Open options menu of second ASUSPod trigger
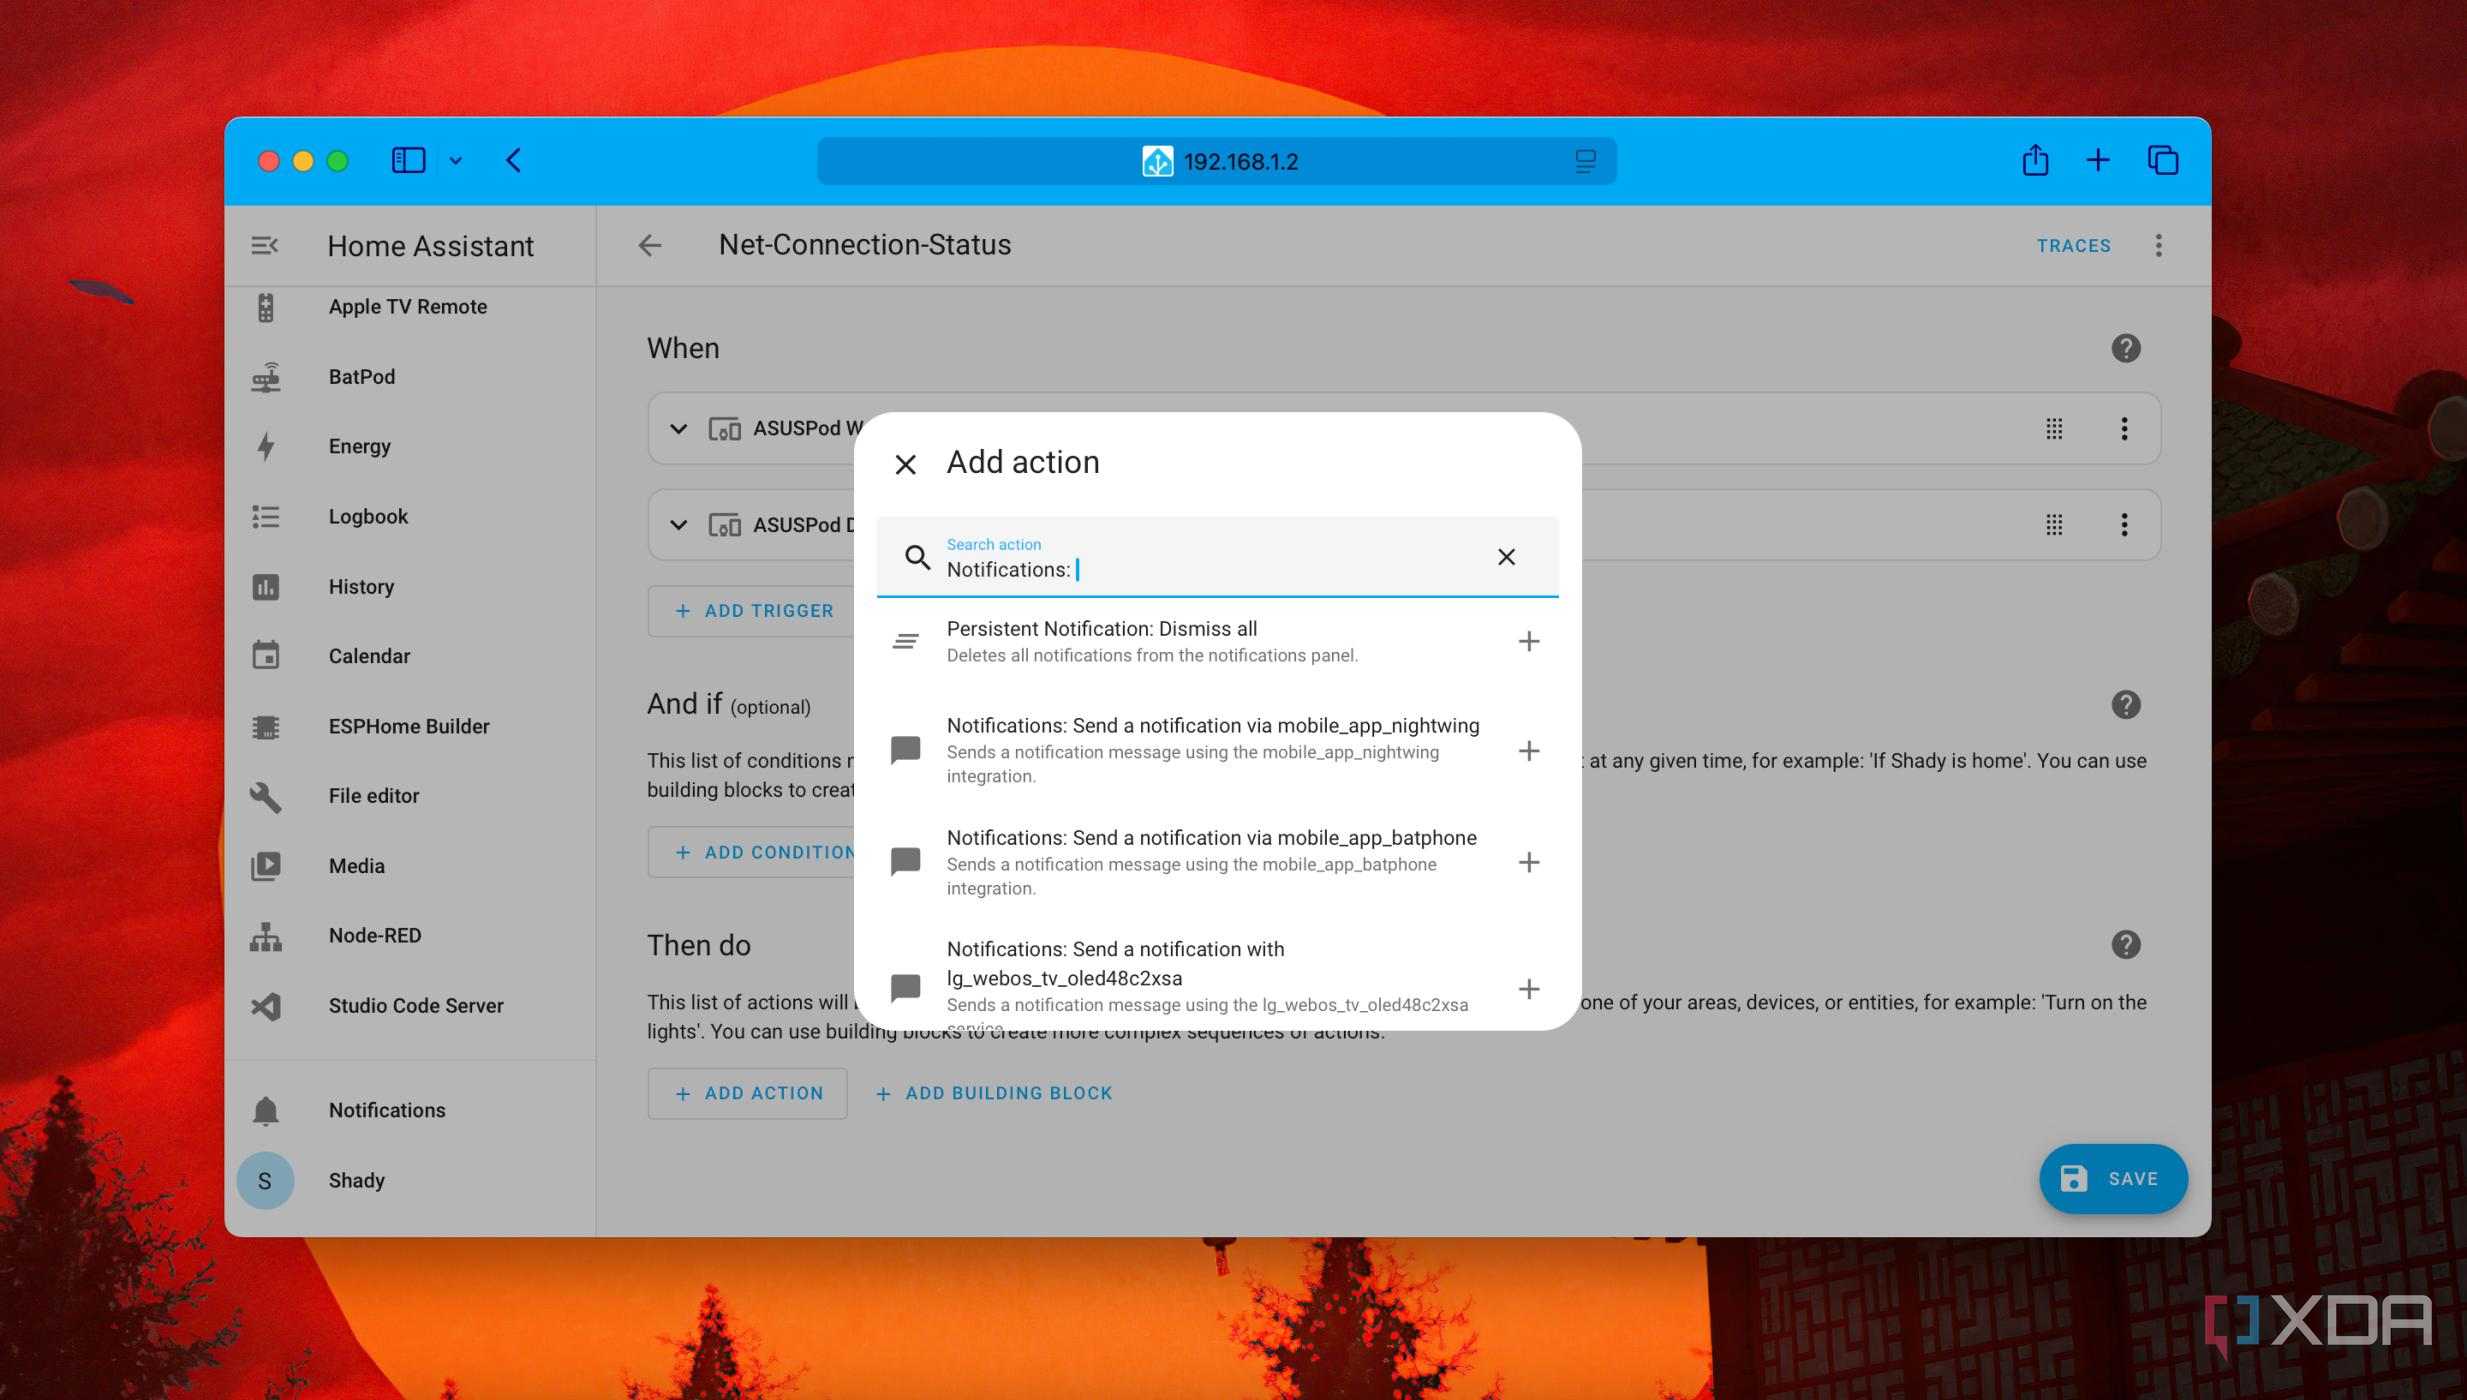Screen dimensions: 2467x1400 (x=2124, y=525)
